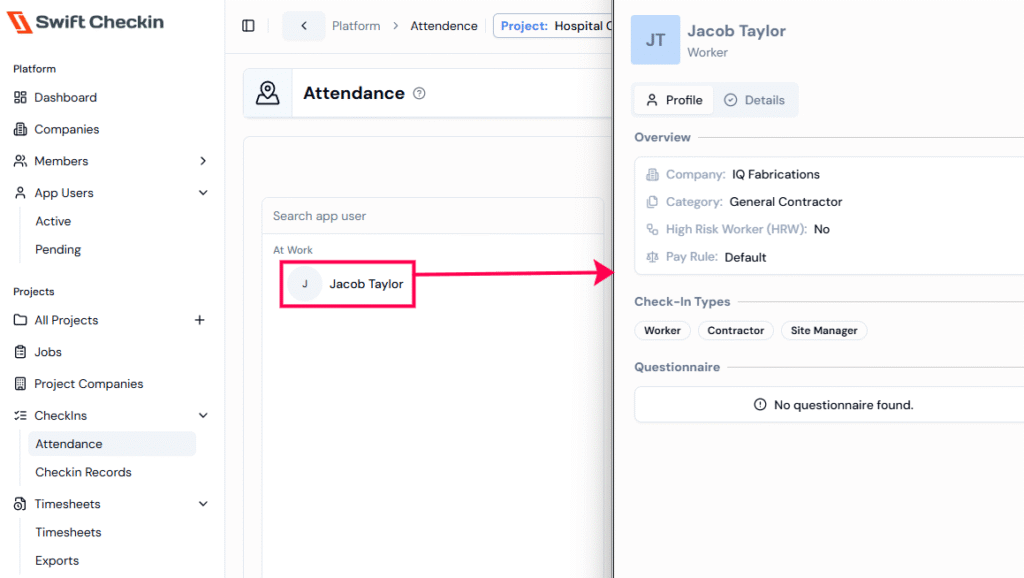The height and width of the screenshot is (578, 1024).
Task: Open the Companies page
Action: [x=66, y=129]
